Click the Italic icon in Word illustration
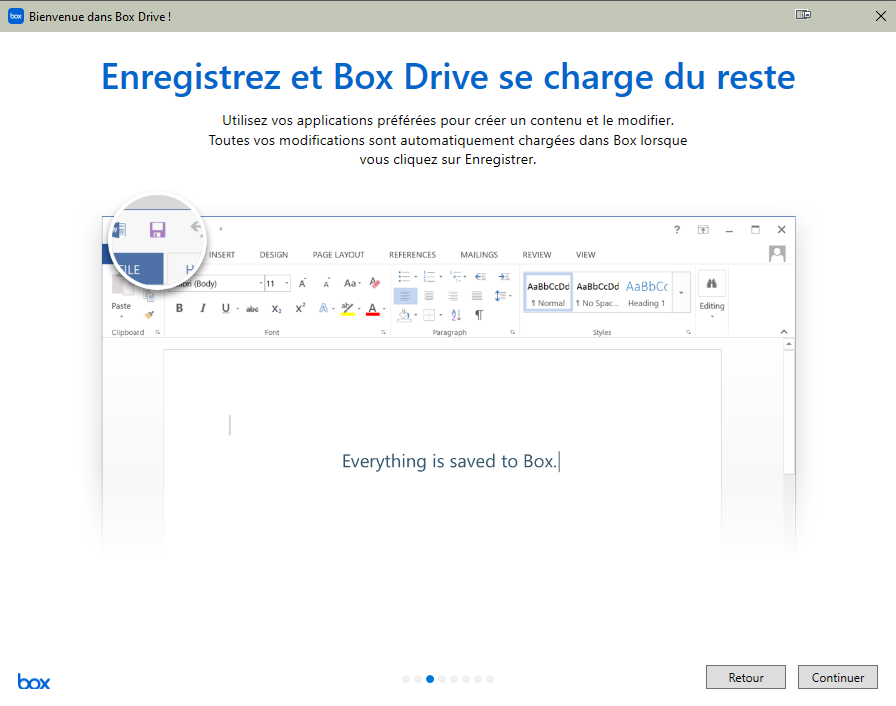The height and width of the screenshot is (706, 896). pyautogui.click(x=202, y=308)
